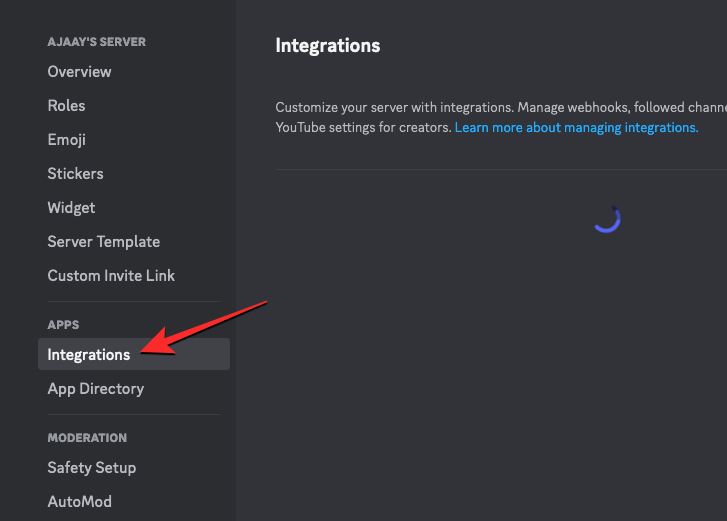Click the Integrations page heading
The image size is (727, 521).
327,46
